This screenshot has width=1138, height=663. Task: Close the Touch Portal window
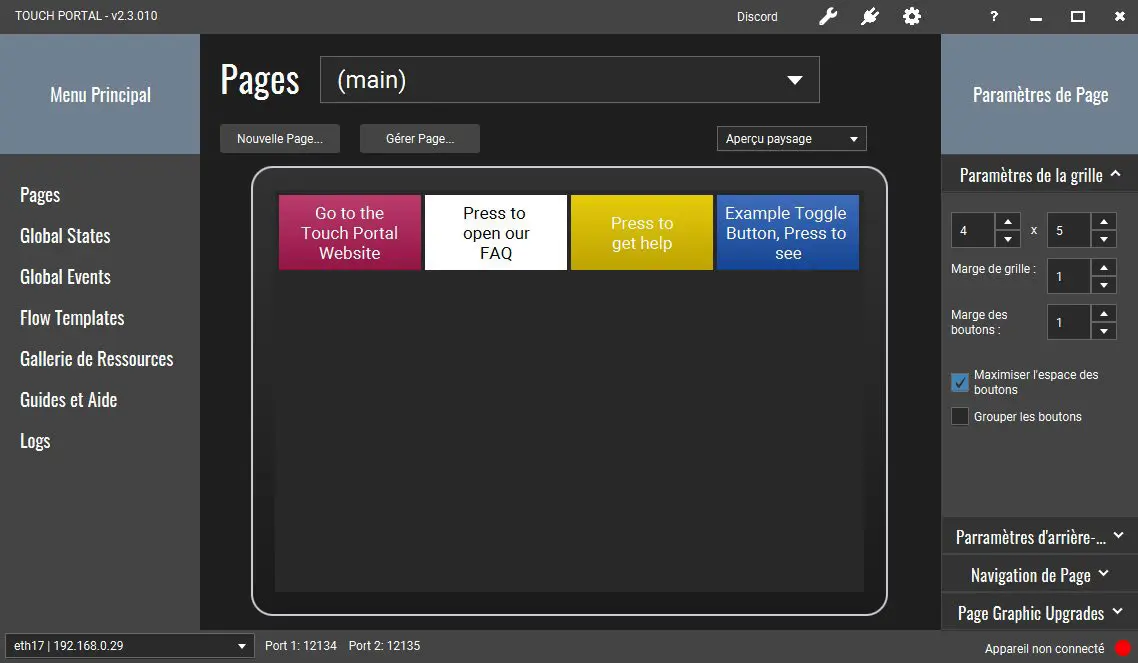(1120, 16)
